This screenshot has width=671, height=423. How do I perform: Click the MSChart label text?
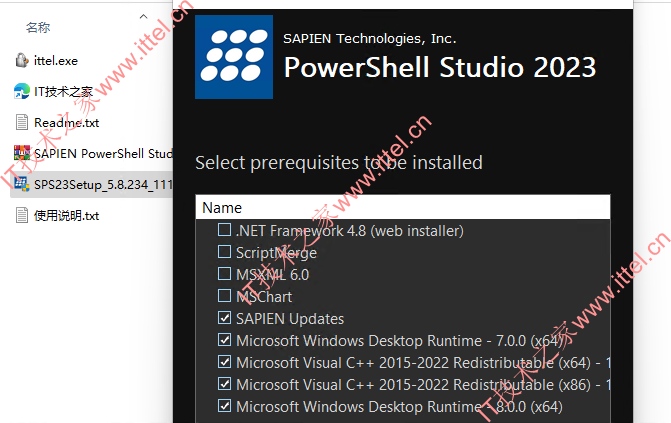coord(264,297)
